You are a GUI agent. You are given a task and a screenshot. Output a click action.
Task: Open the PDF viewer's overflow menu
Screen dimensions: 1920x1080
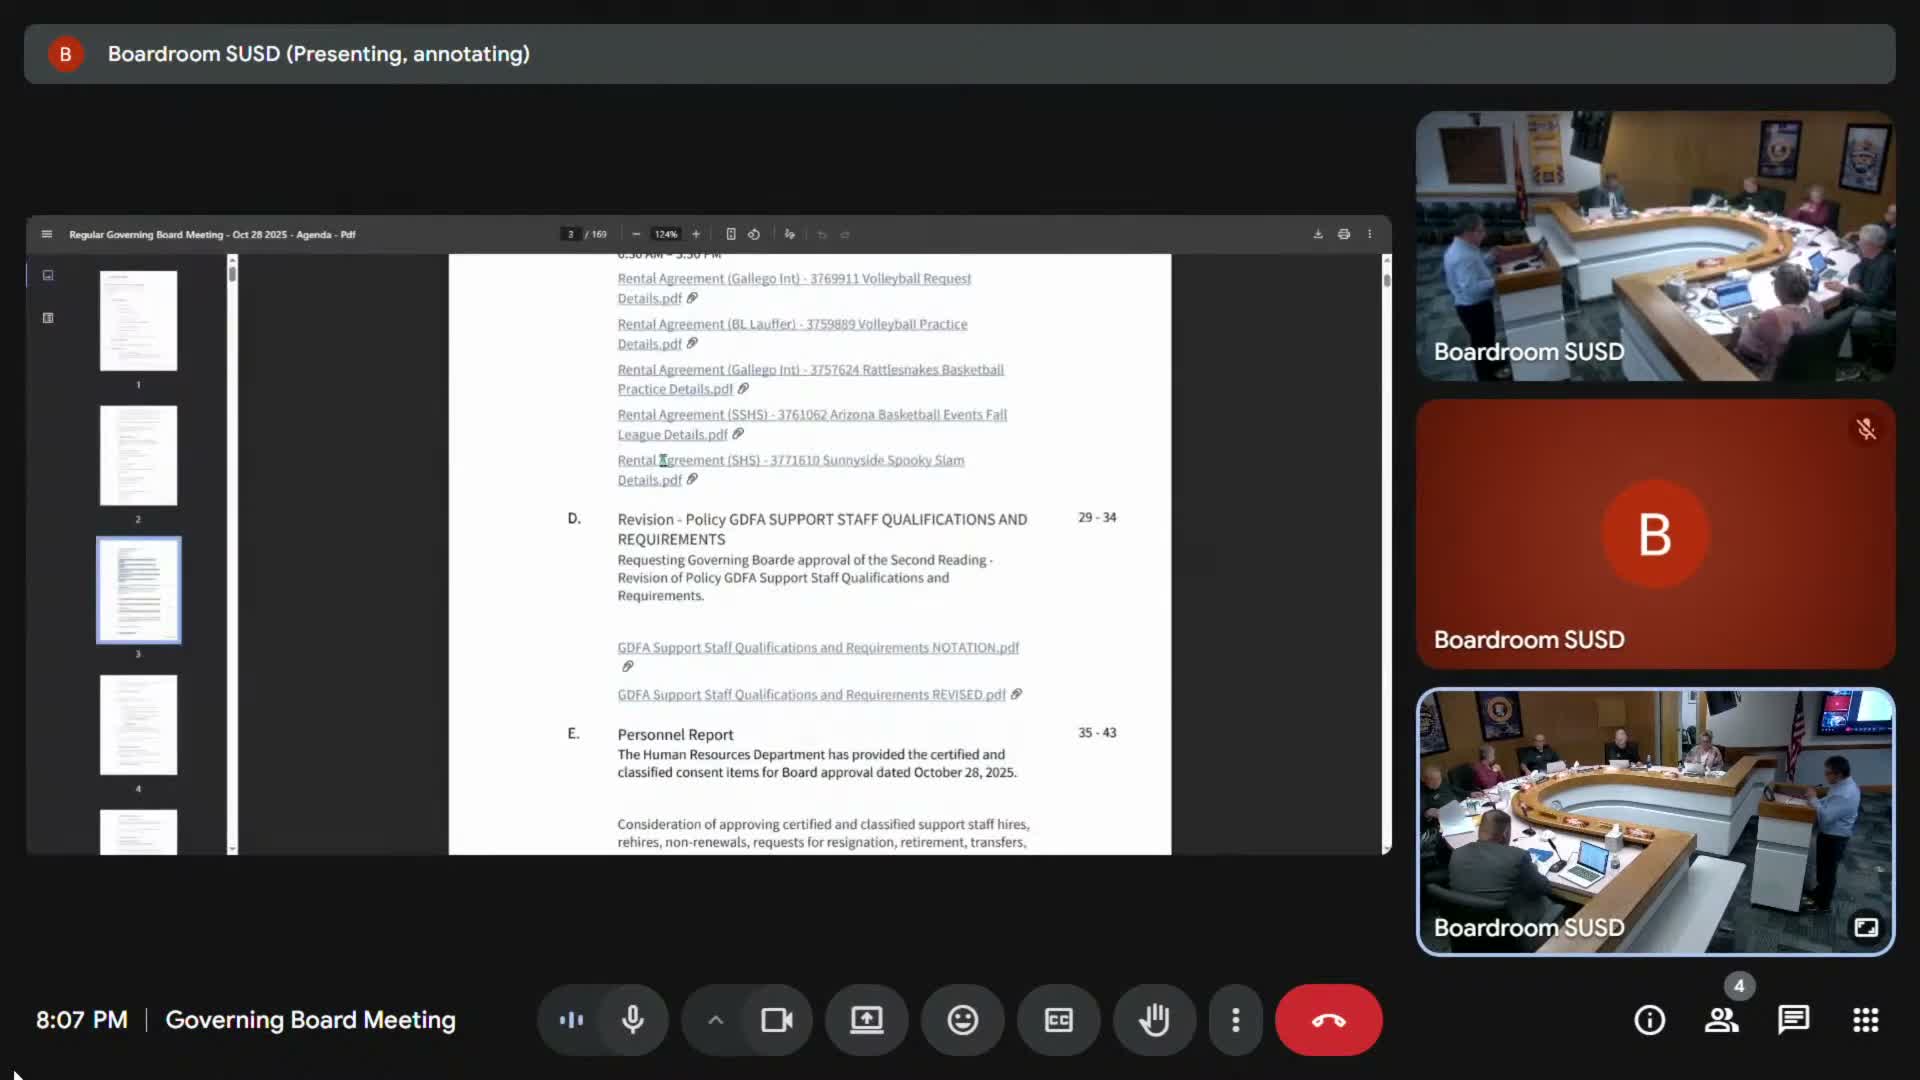pyautogui.click(x=1370, y=234)
